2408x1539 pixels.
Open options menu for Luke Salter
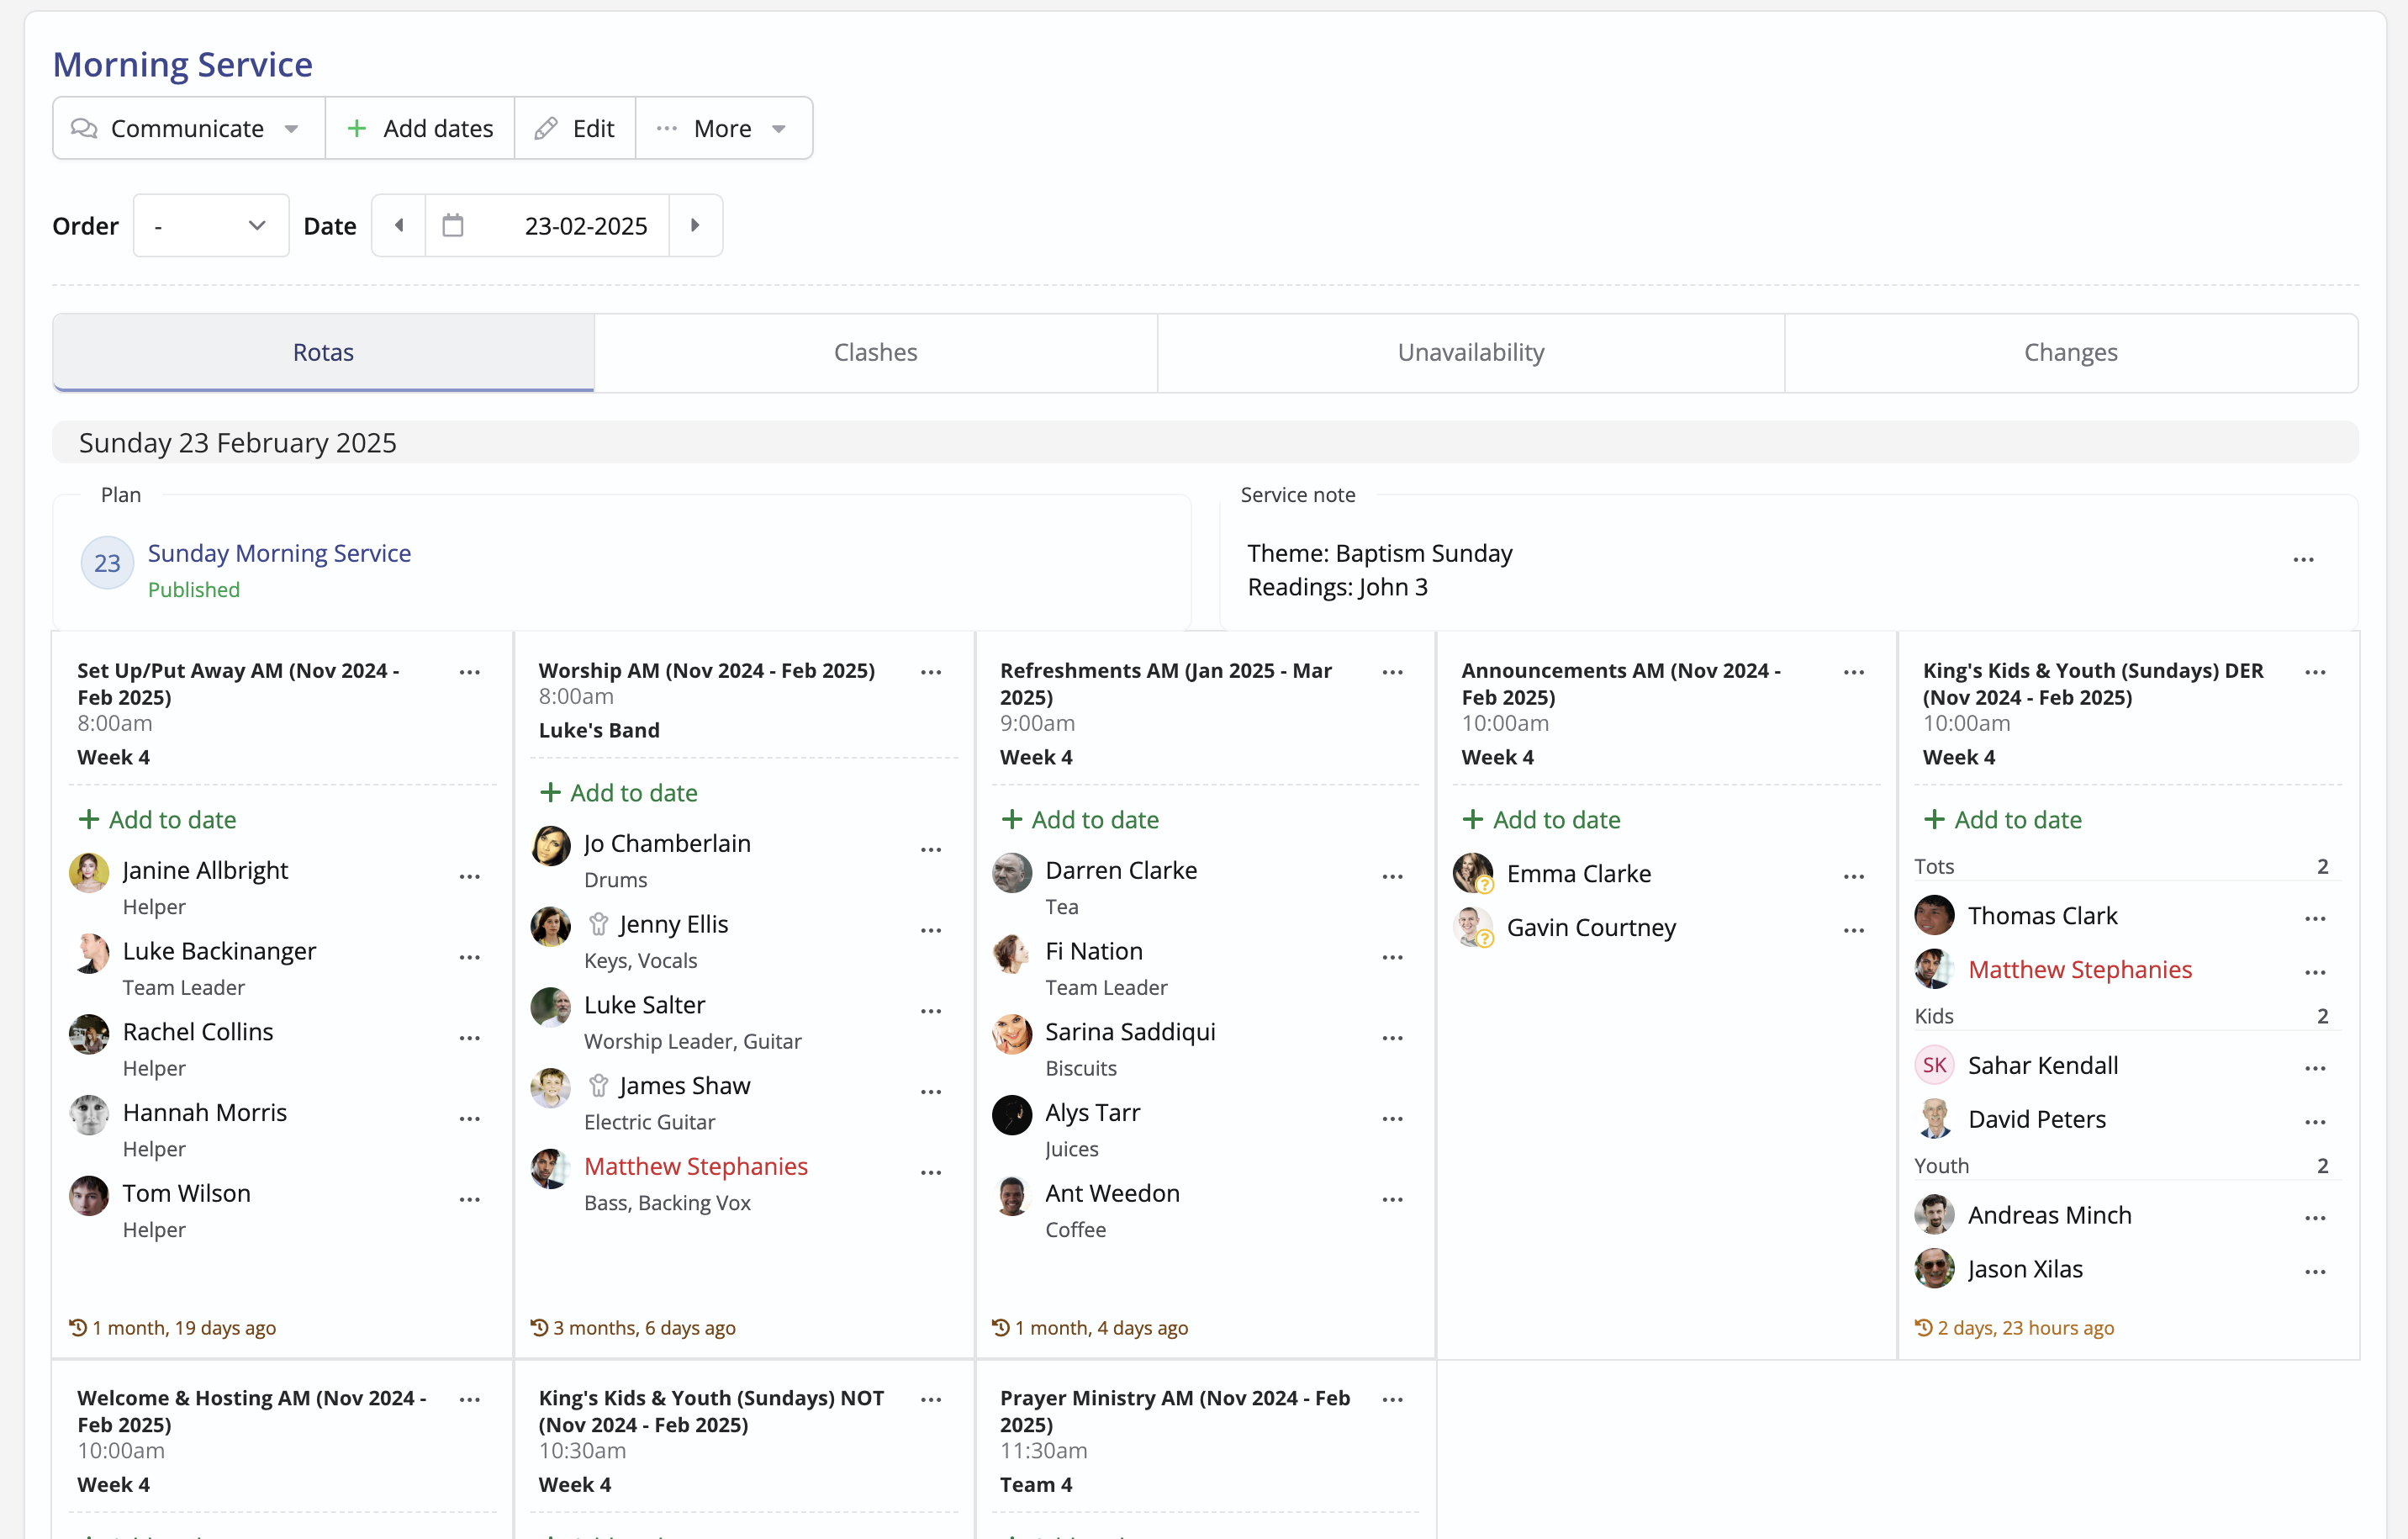click(x=931, y=1011)
